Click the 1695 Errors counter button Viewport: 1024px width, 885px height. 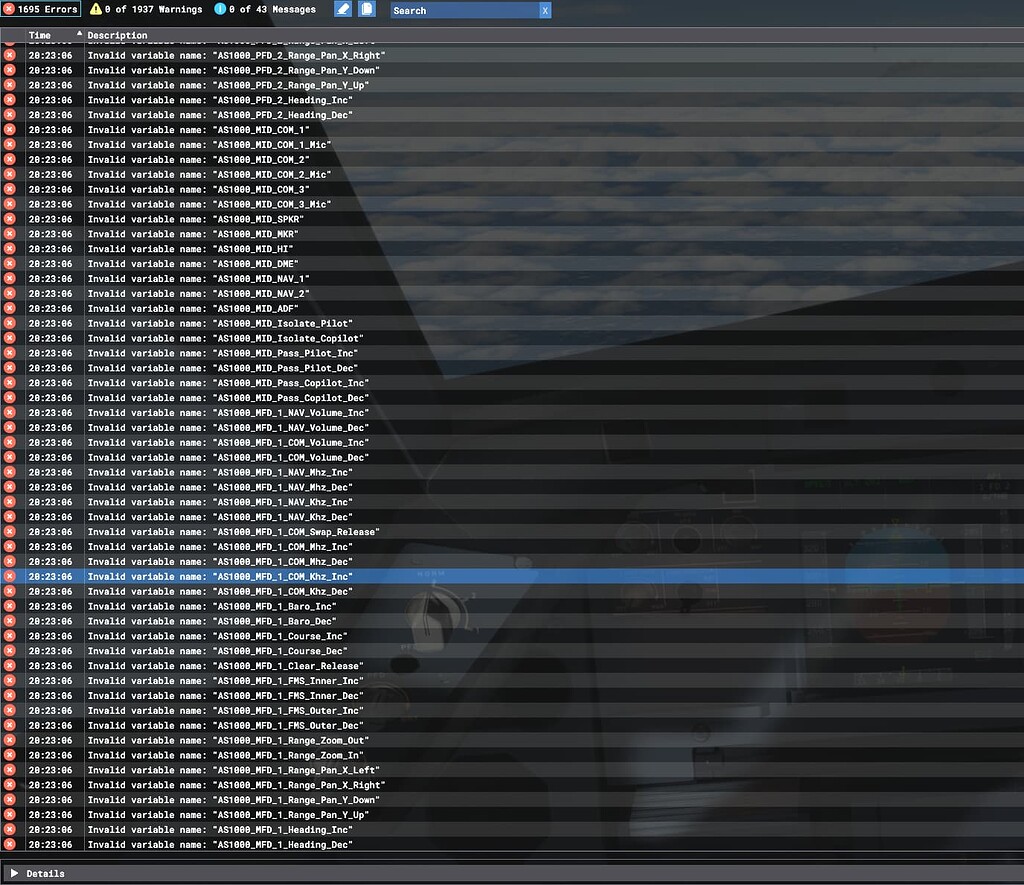point(40,9)
